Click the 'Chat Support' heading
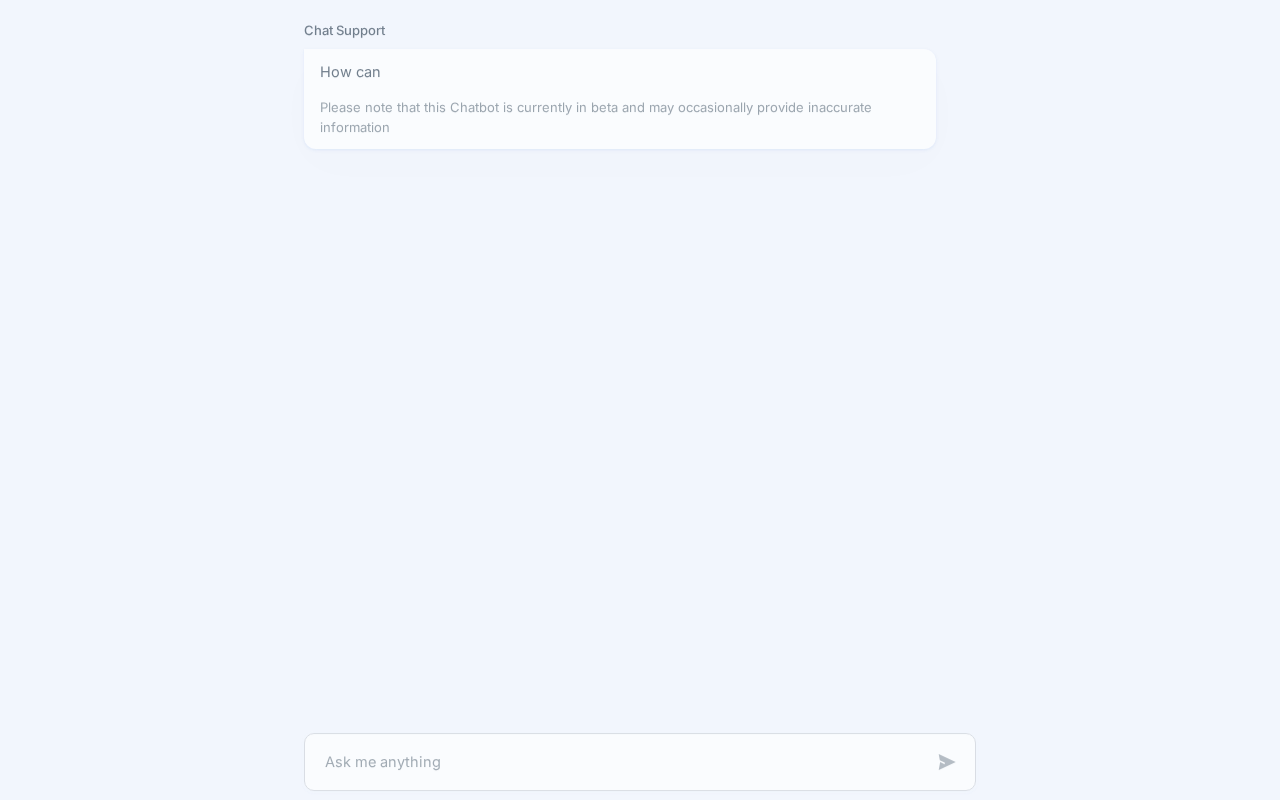 (x=344, y=31)
